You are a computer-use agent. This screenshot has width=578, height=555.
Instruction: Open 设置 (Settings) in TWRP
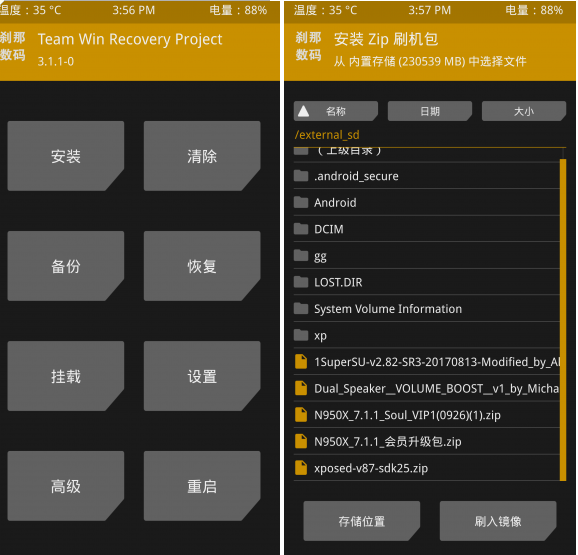(x=202, y=376)
